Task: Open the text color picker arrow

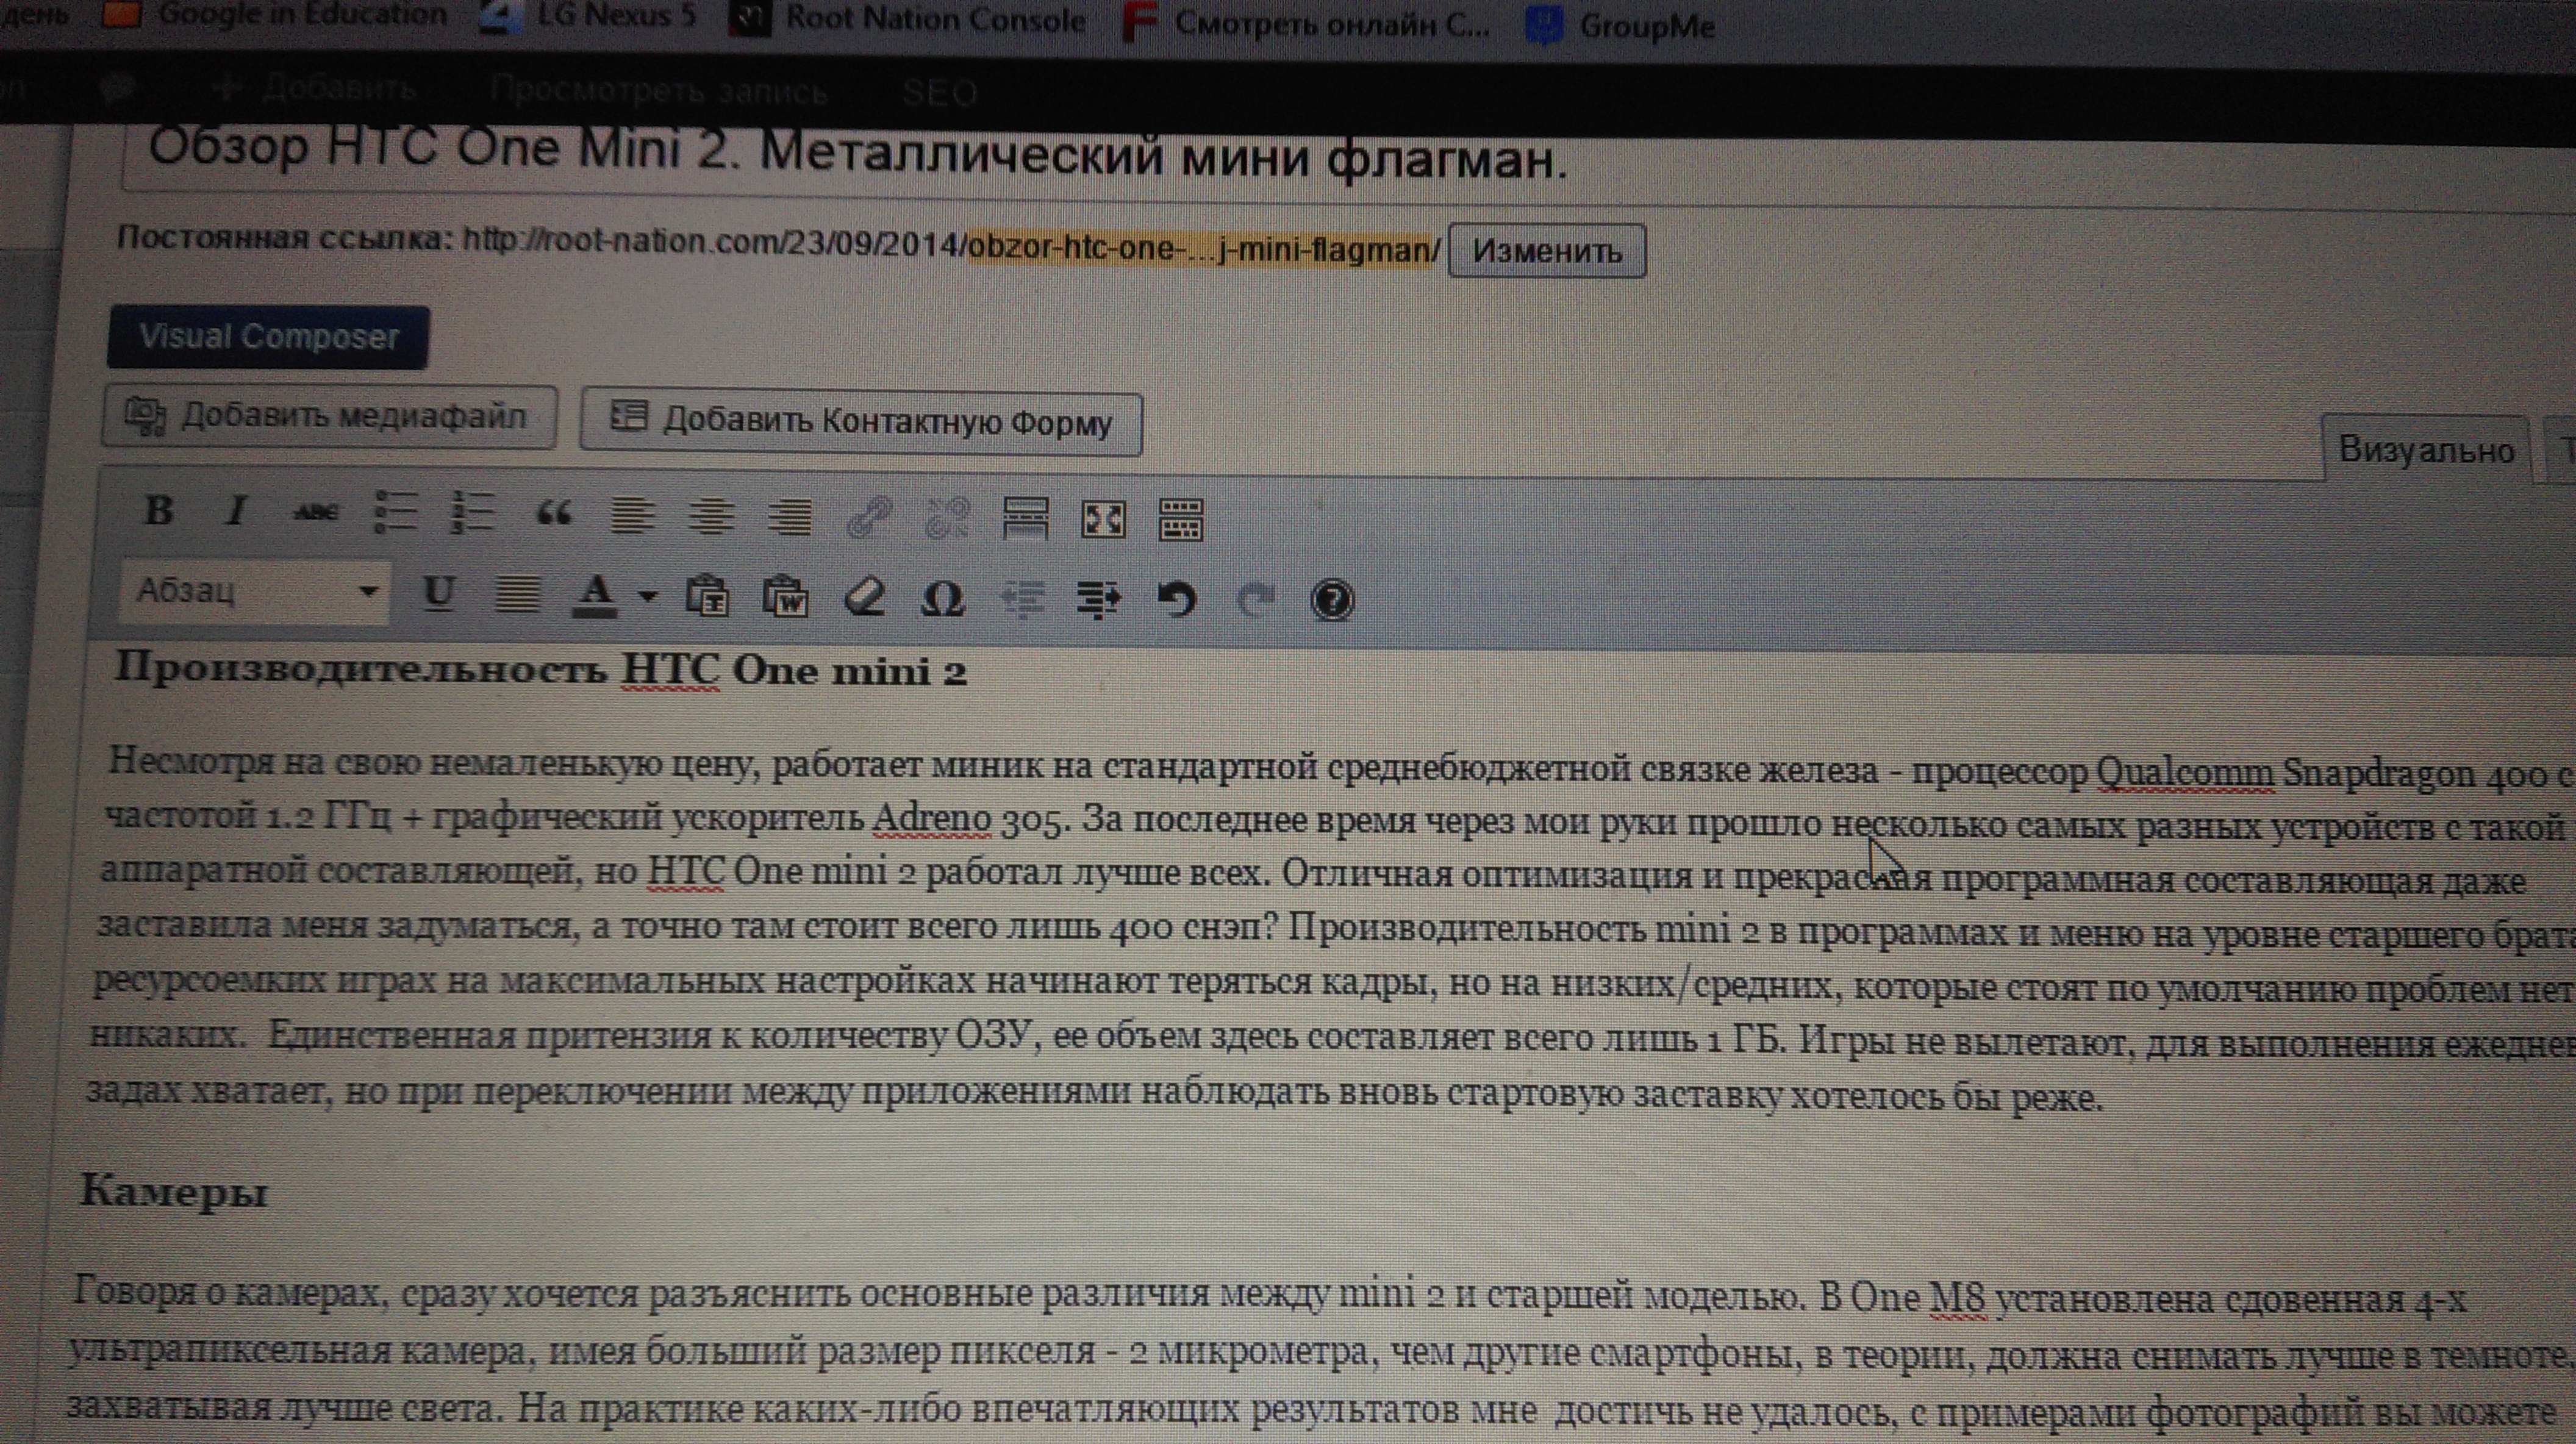Action: 647,597
